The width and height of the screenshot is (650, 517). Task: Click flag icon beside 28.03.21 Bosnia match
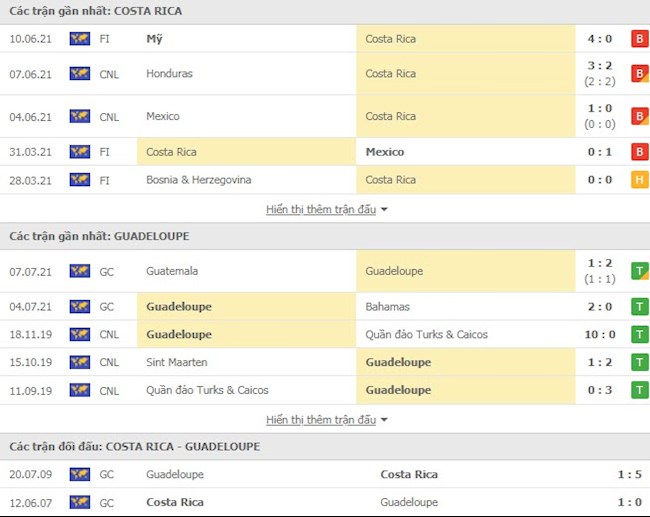(79, 180)
